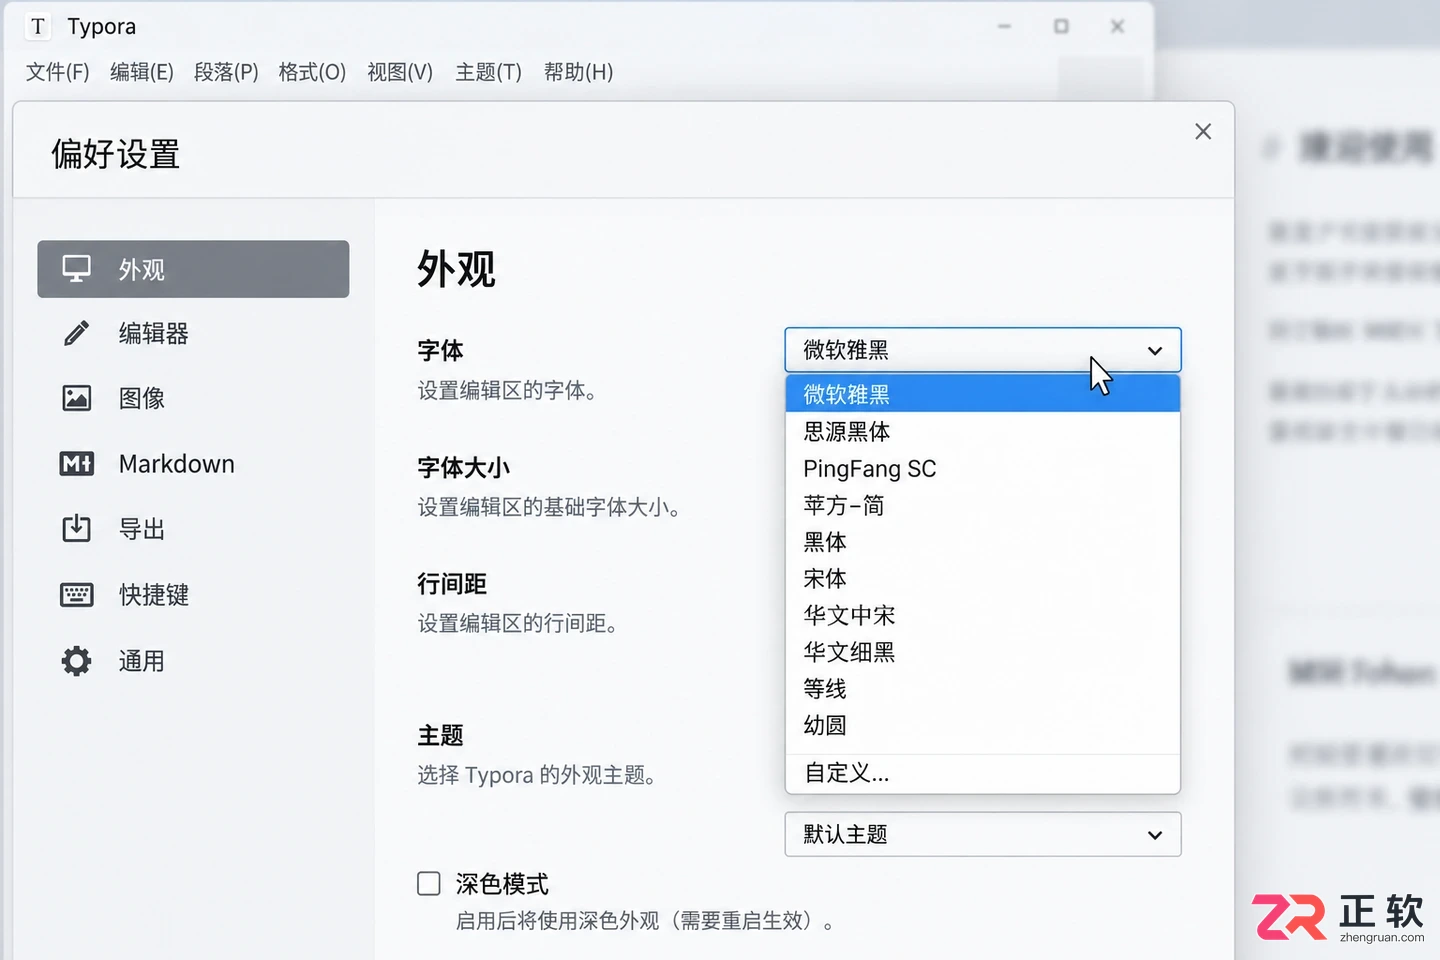Switch to the 快捷键 settings tab

(193, 595)
